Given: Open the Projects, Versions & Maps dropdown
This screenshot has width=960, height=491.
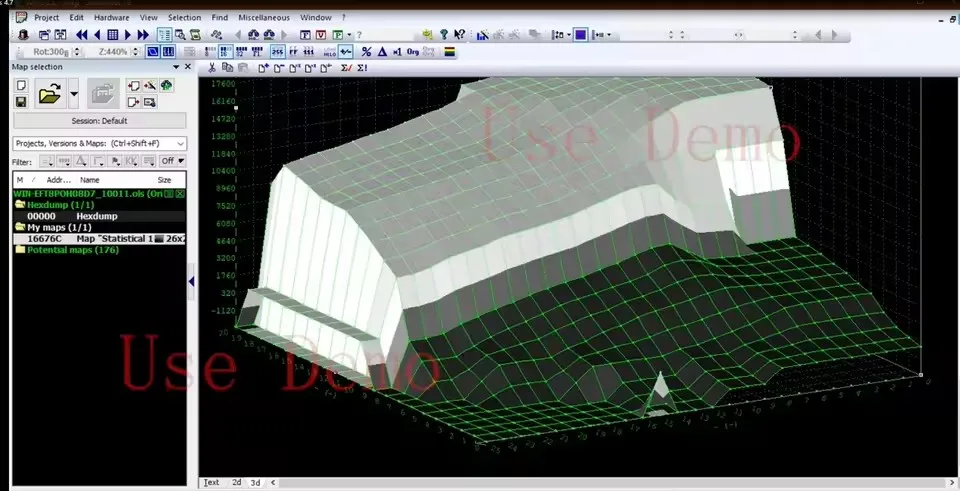Looking at the screenshot, I should 99,144.
